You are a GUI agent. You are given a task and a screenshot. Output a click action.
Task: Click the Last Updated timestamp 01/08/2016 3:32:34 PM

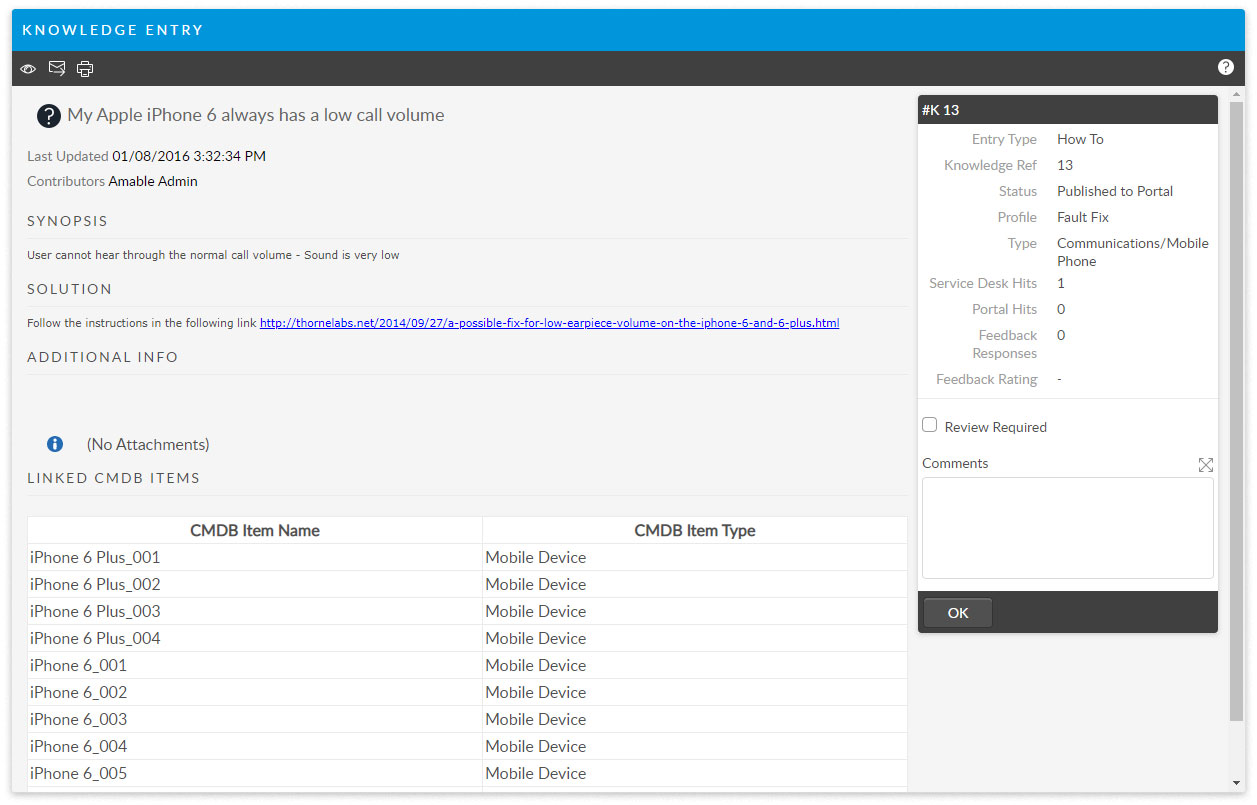[x=189, y=156]
